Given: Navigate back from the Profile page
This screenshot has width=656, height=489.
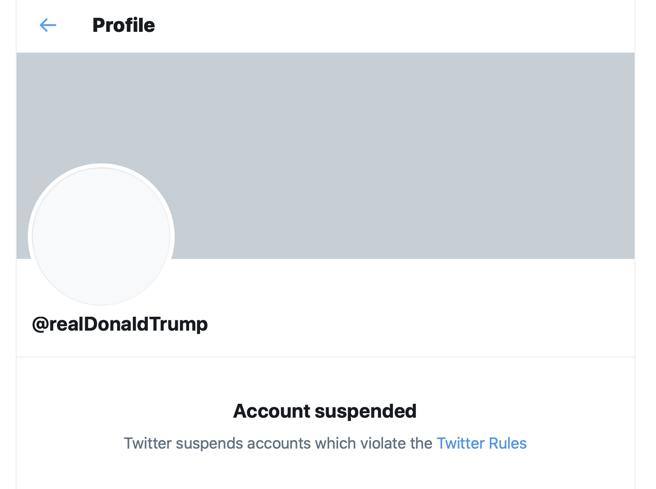Looking at the screenshot, I should (x=48, y=25).
